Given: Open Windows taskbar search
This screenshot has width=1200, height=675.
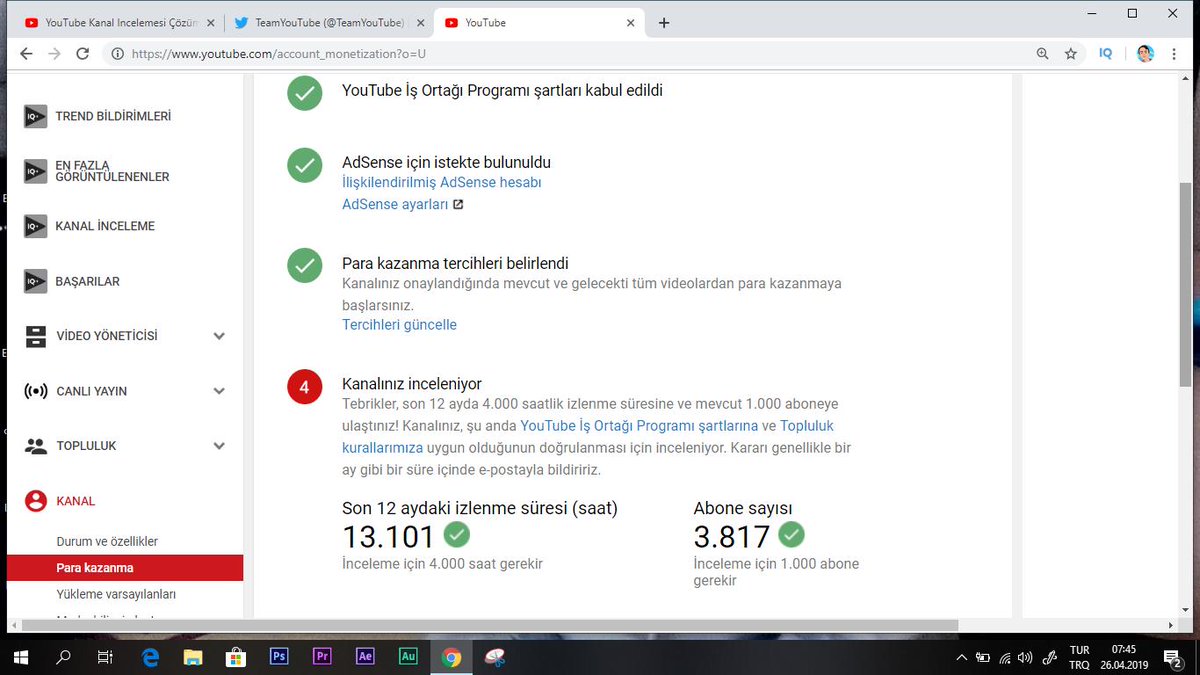Looking at the screenshot, I should (63, 657).
